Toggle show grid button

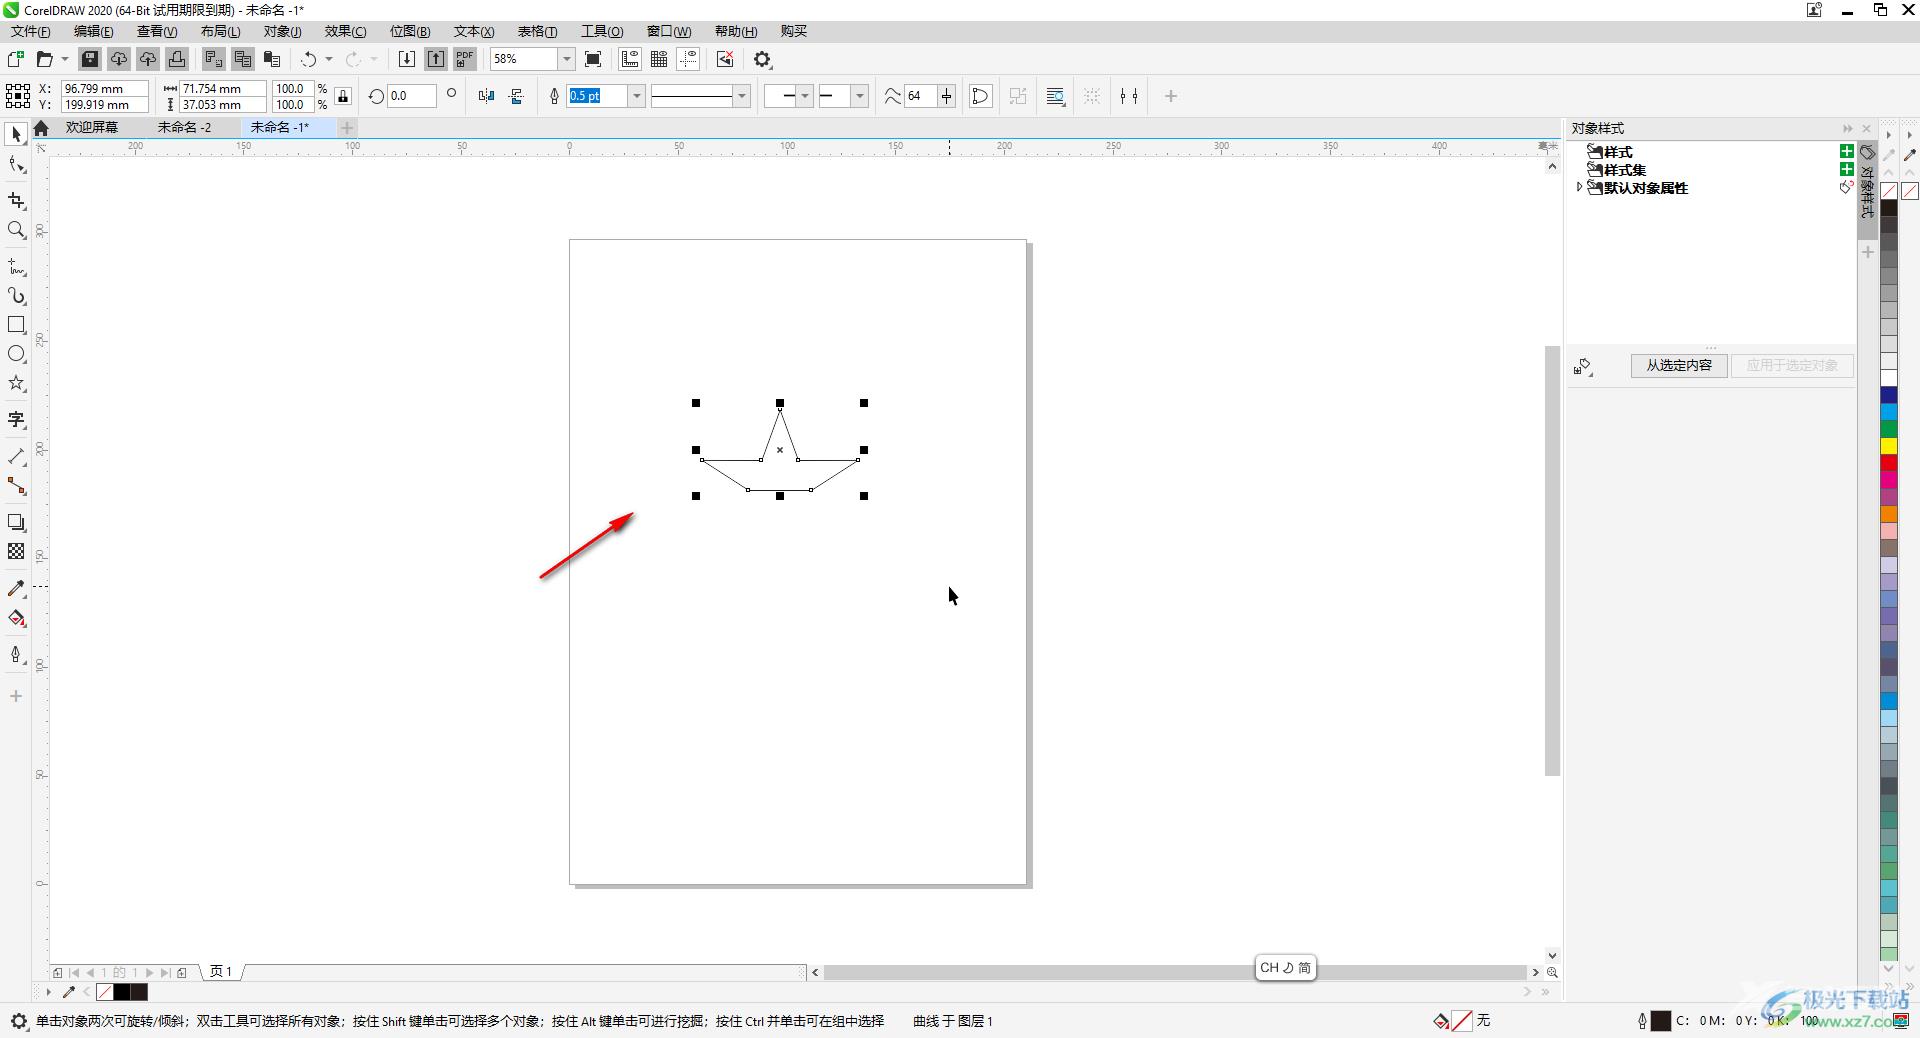click(x=659, y=59)
